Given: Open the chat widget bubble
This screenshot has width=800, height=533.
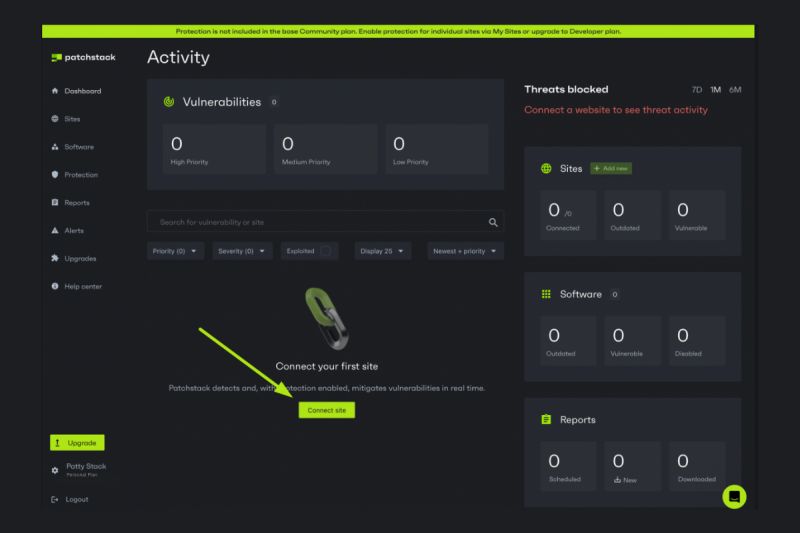Looking at the screenshot, I should (x=734, y=496).
